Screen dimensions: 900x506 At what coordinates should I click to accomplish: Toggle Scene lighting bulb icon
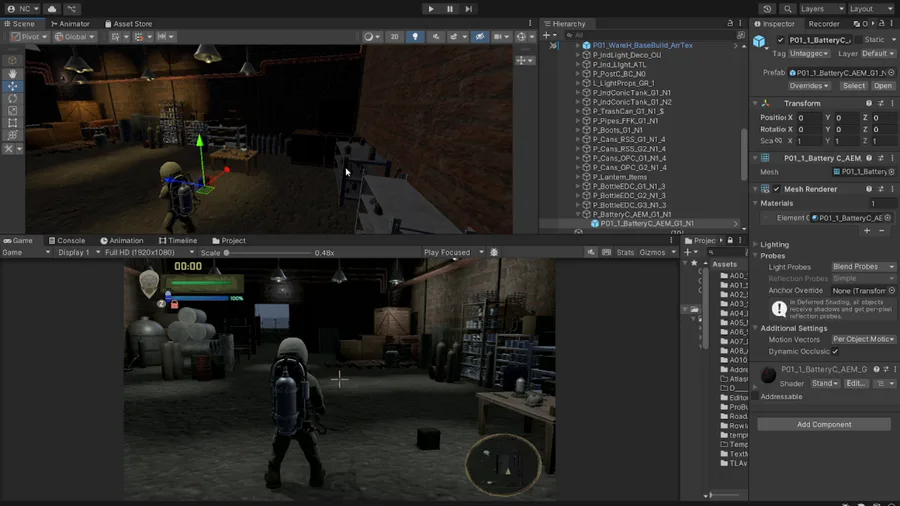415,36
